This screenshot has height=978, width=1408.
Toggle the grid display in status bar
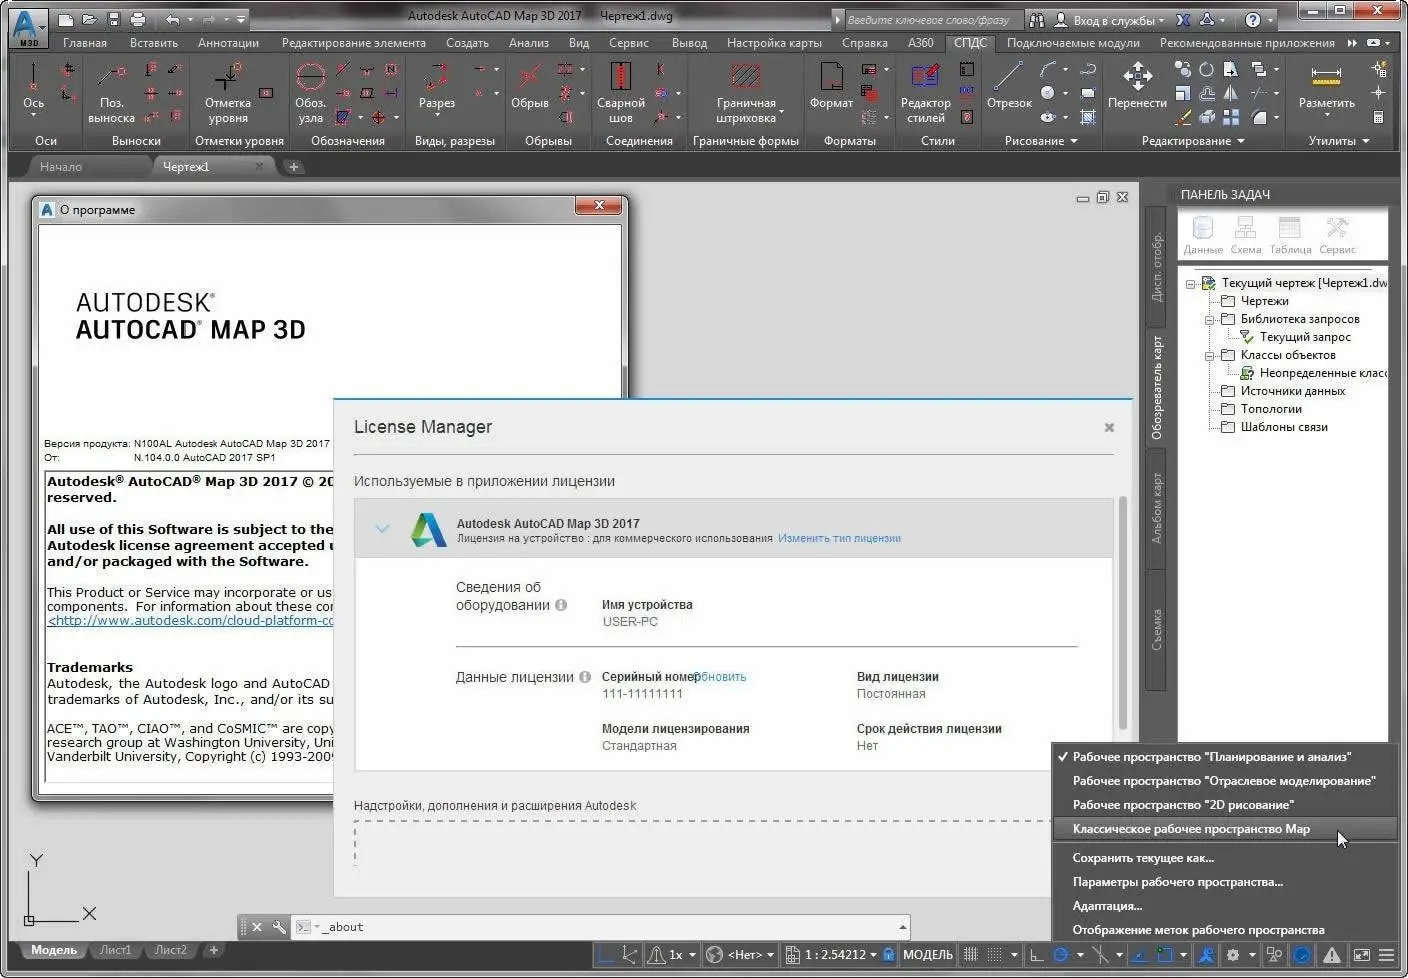970,955
